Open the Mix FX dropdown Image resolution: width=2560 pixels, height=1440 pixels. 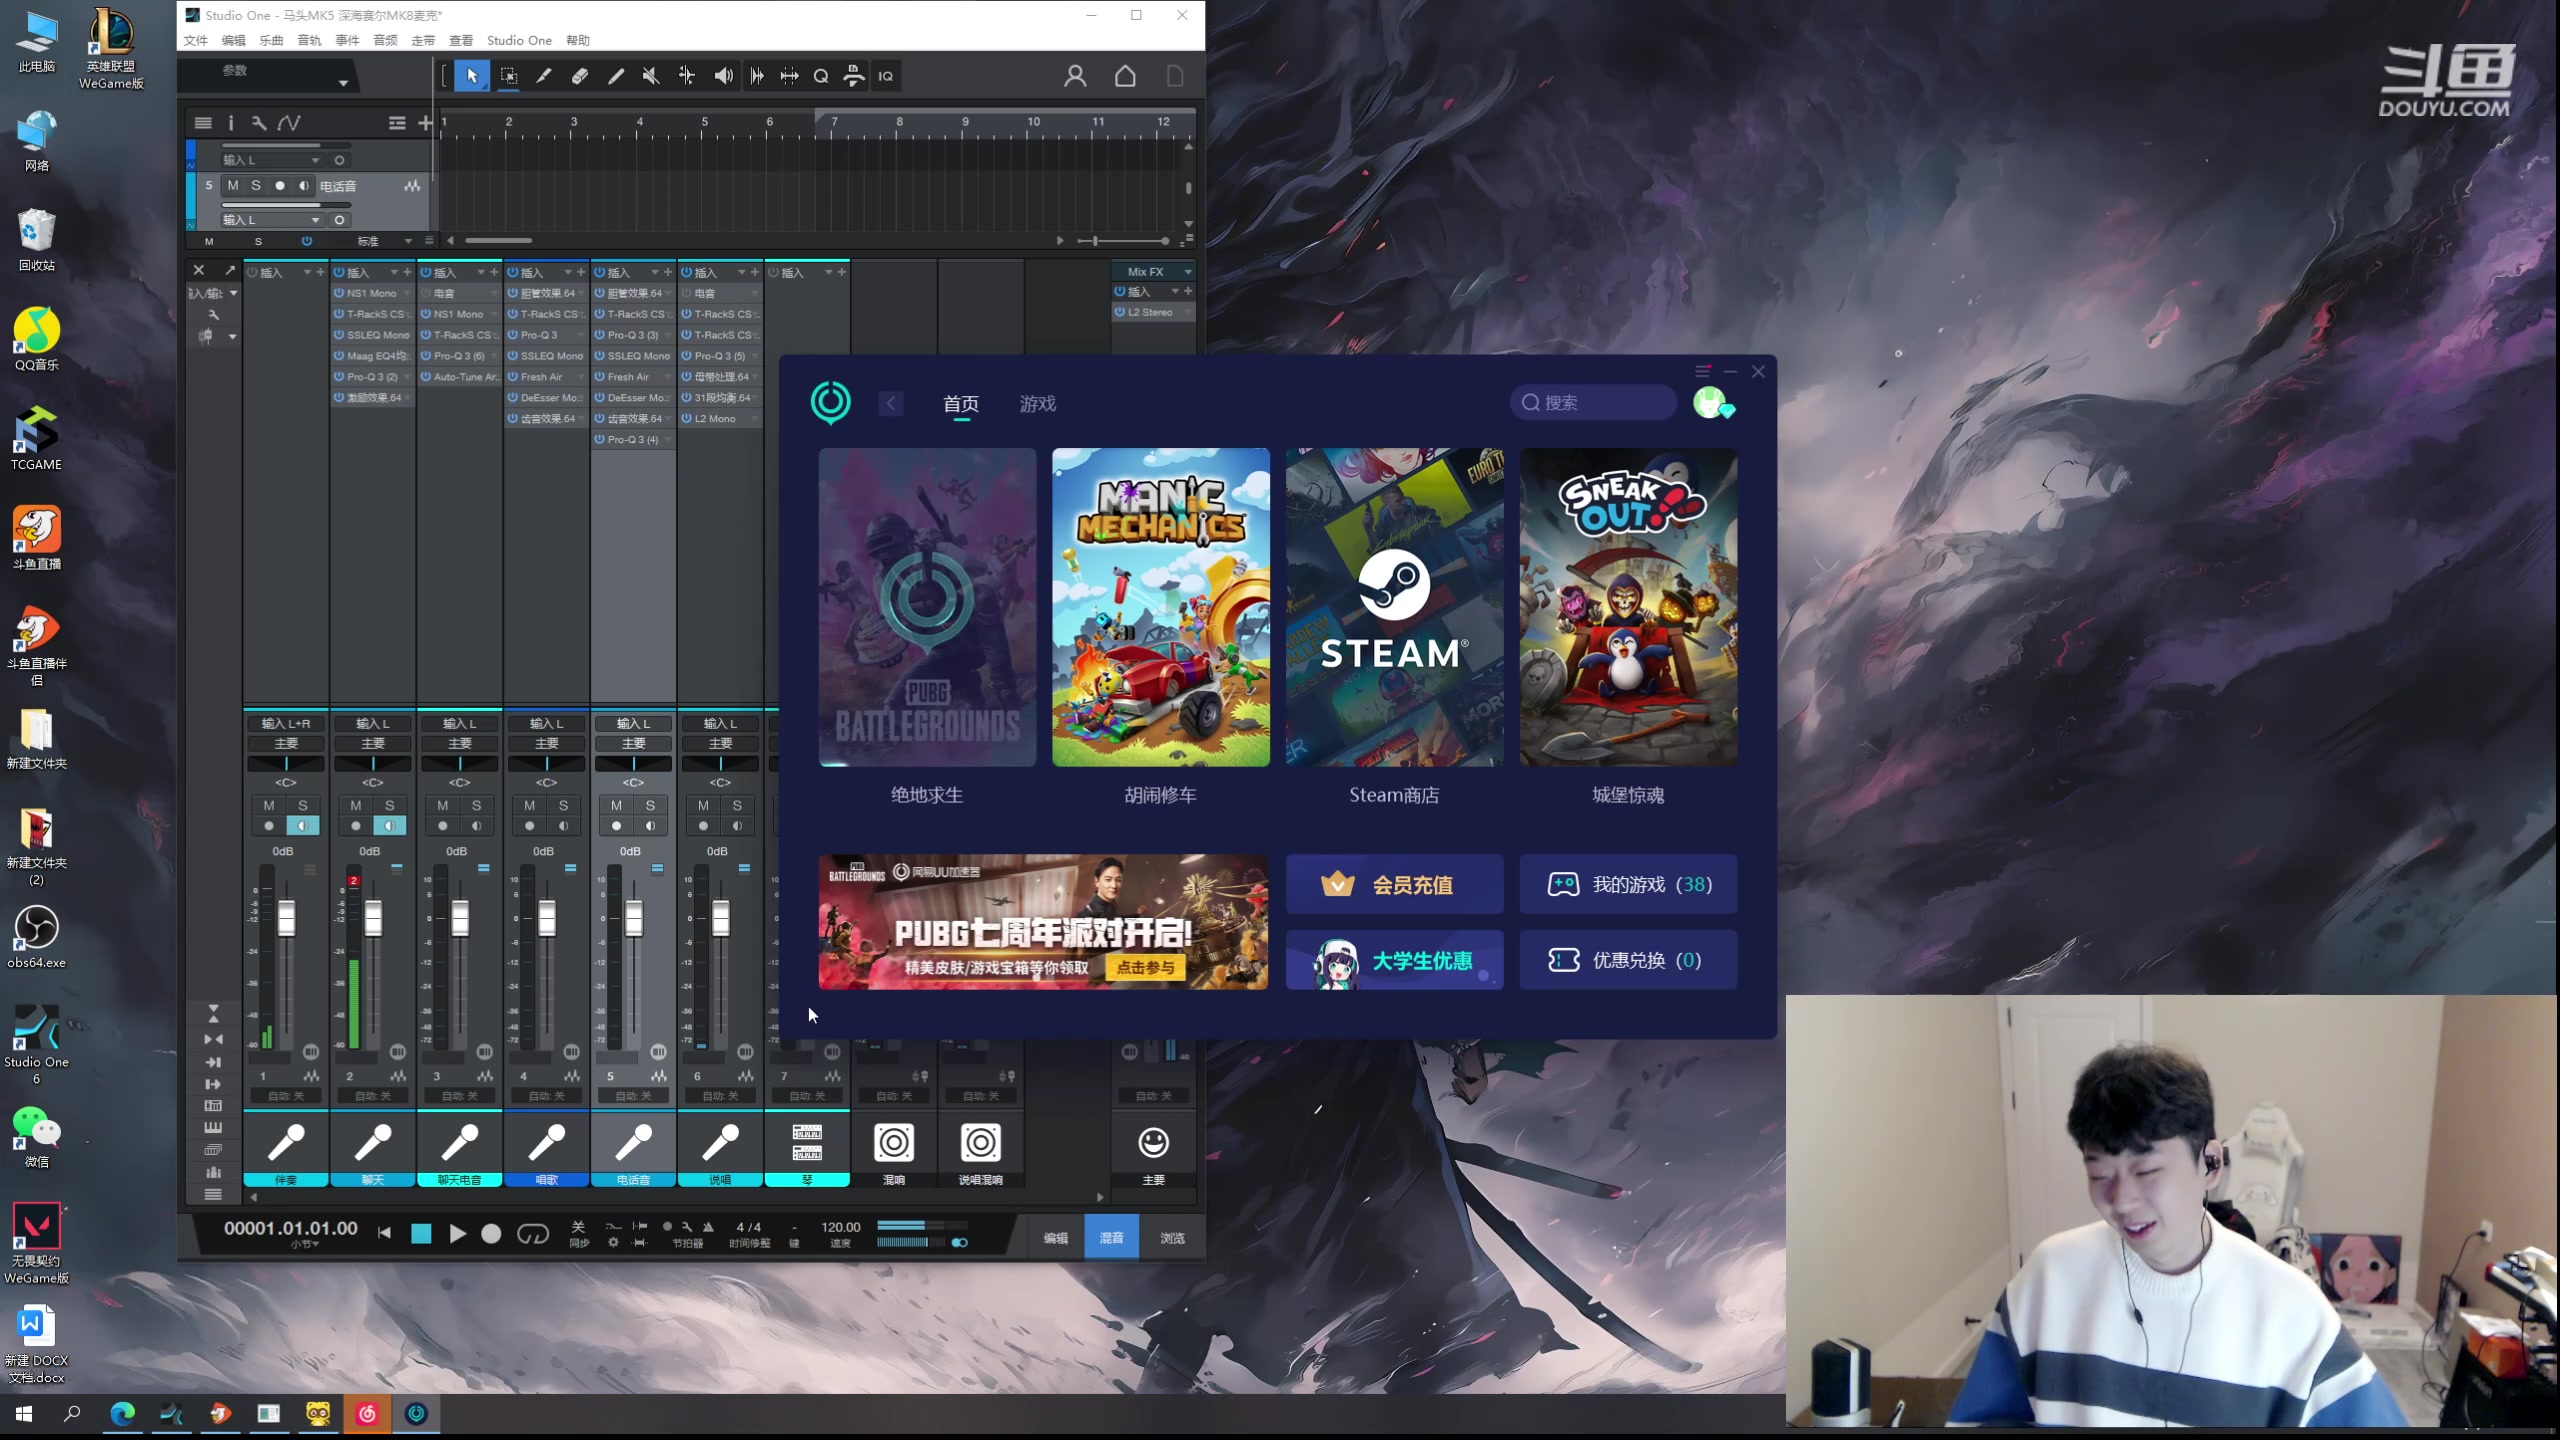(x=1187, y=272)
